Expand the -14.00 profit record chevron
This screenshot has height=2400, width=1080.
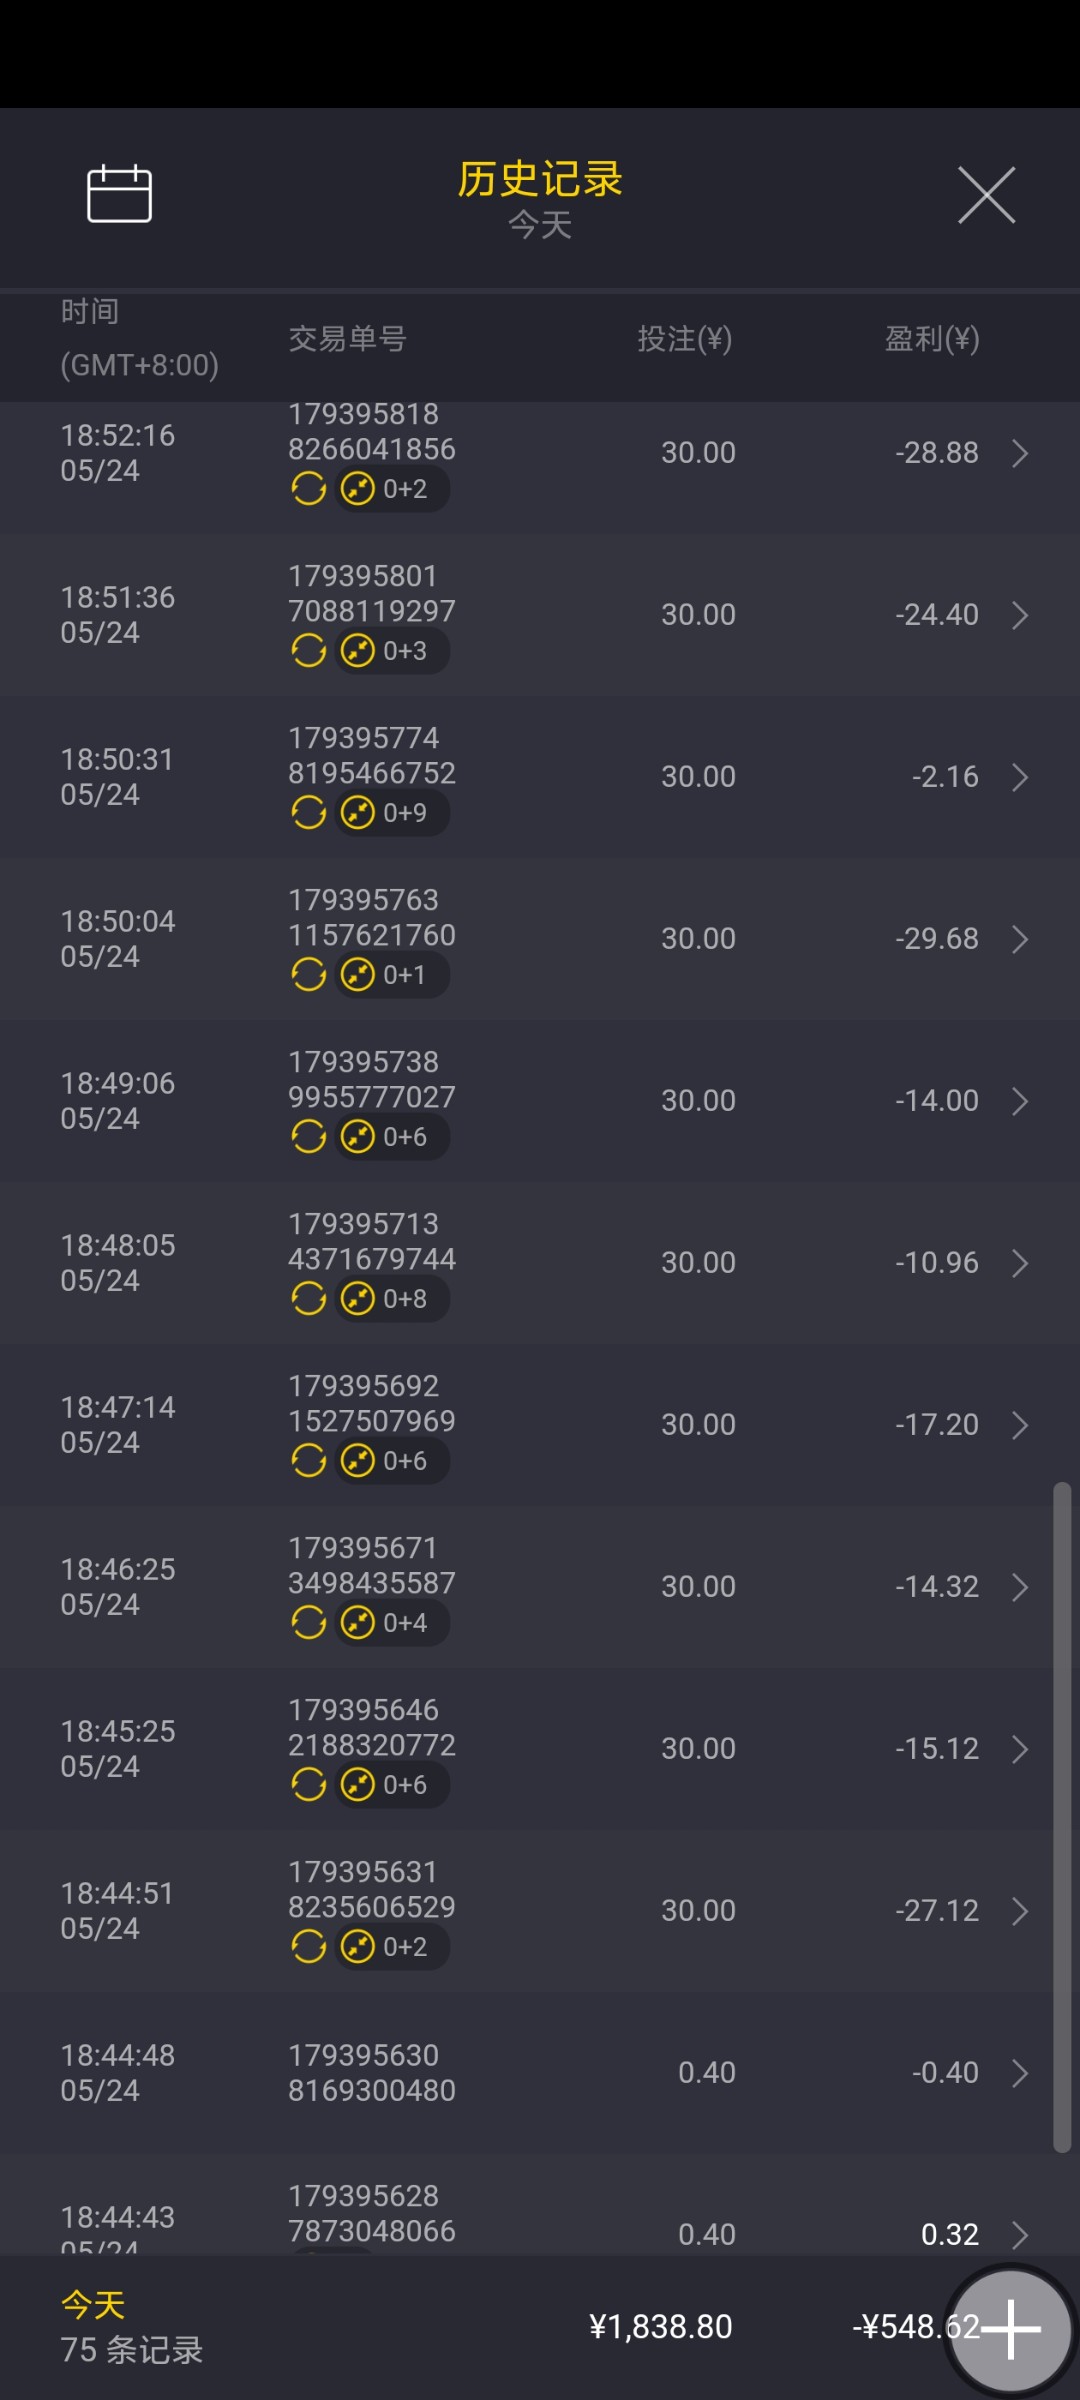(x=1020, y=1101)
